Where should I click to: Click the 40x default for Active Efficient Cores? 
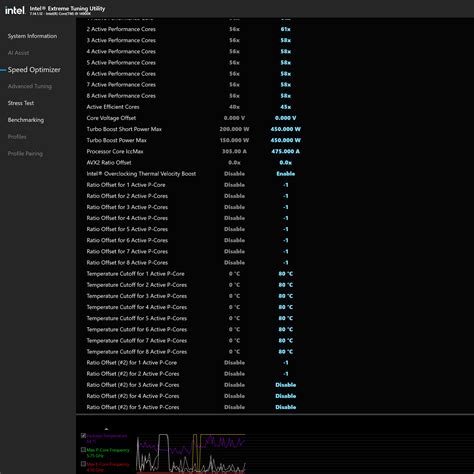234,107
